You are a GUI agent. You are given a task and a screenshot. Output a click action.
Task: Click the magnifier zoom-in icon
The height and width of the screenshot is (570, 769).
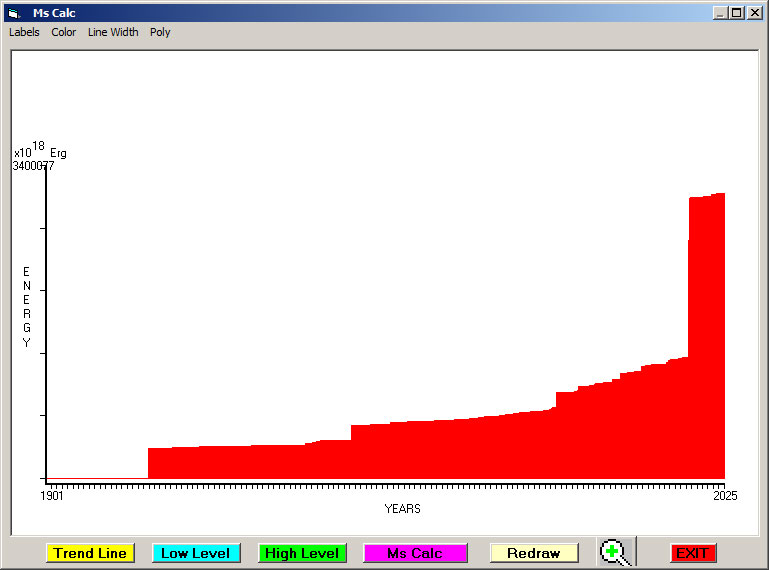coord(614,552)
